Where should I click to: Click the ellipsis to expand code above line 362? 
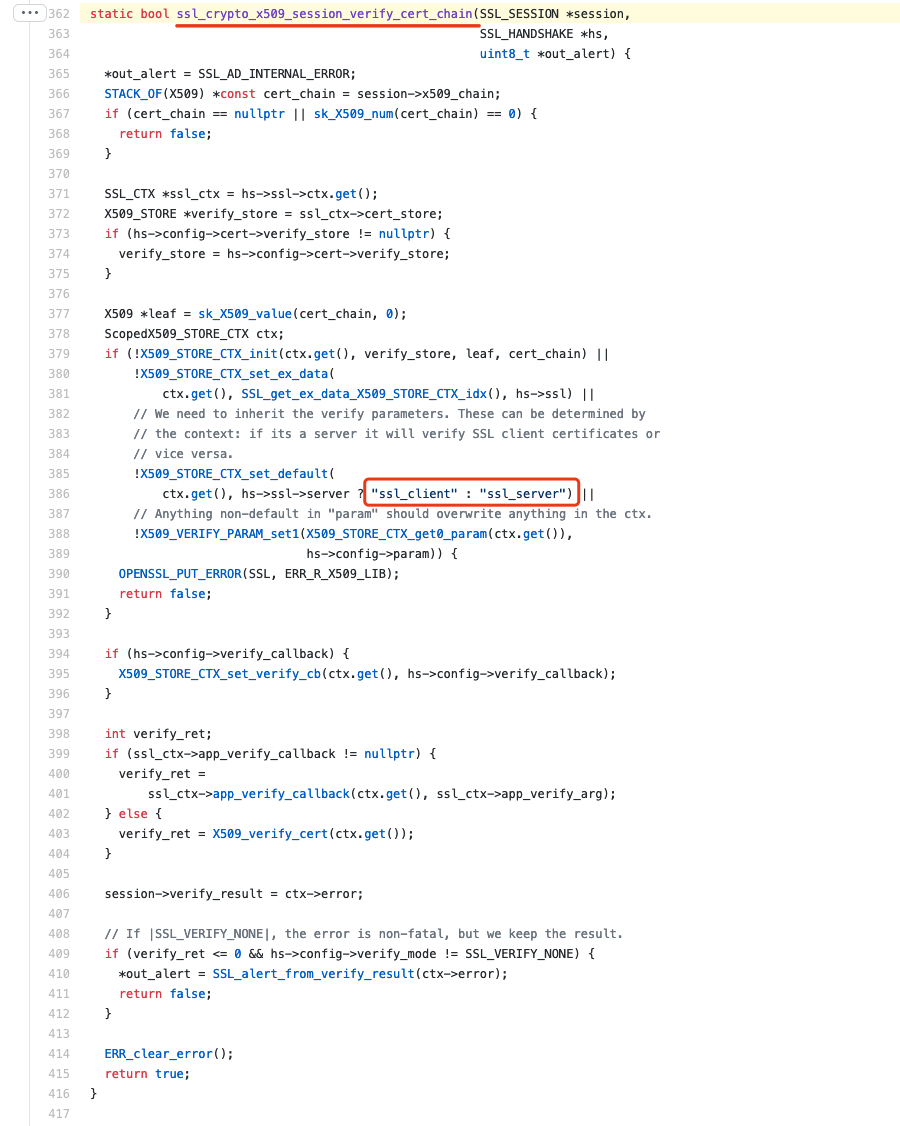tap(27, 13)
